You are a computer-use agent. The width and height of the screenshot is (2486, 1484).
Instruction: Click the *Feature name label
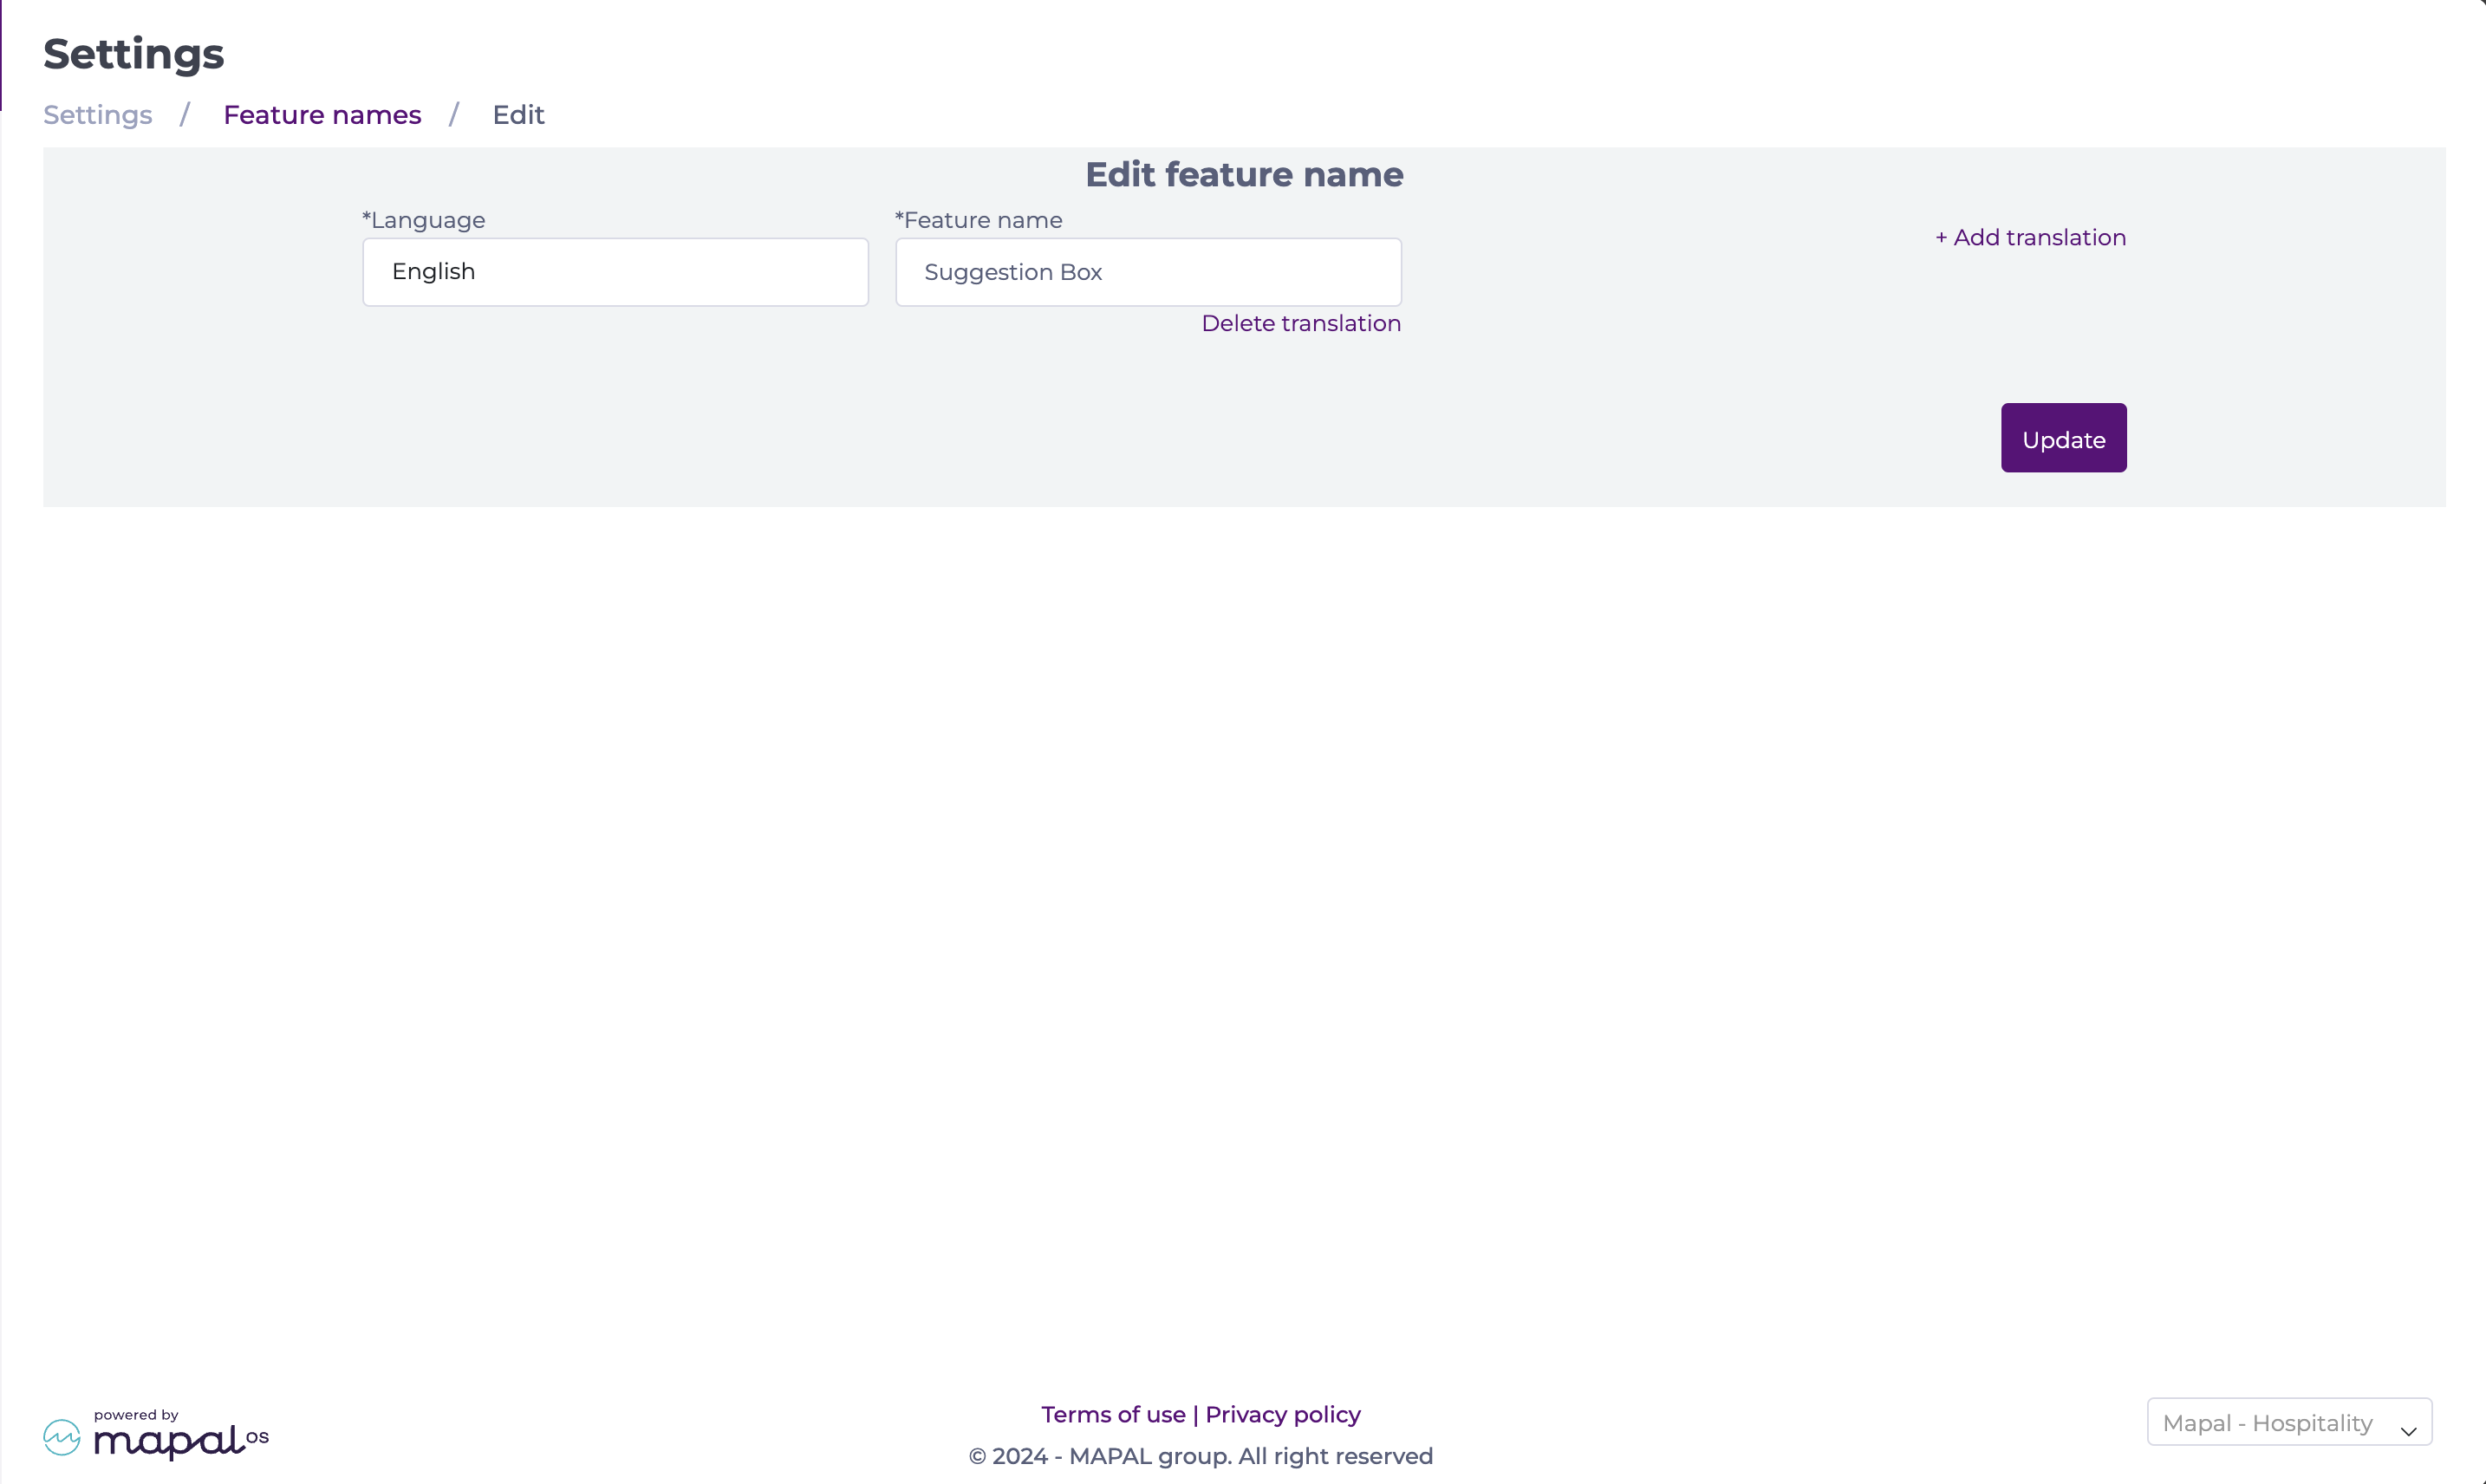coord(978,220)
